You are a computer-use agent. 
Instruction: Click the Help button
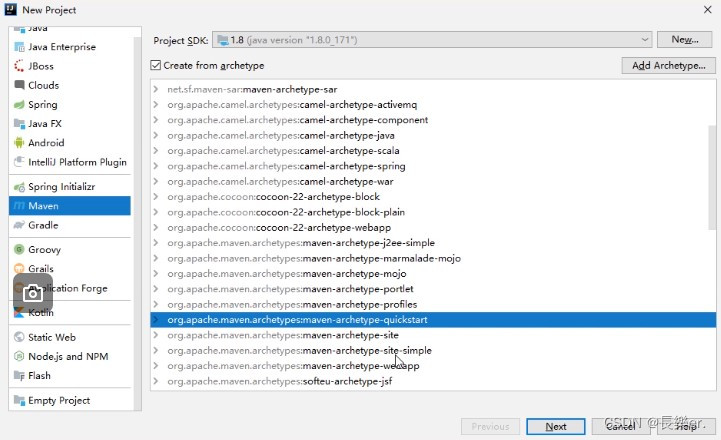coord(686,426)
